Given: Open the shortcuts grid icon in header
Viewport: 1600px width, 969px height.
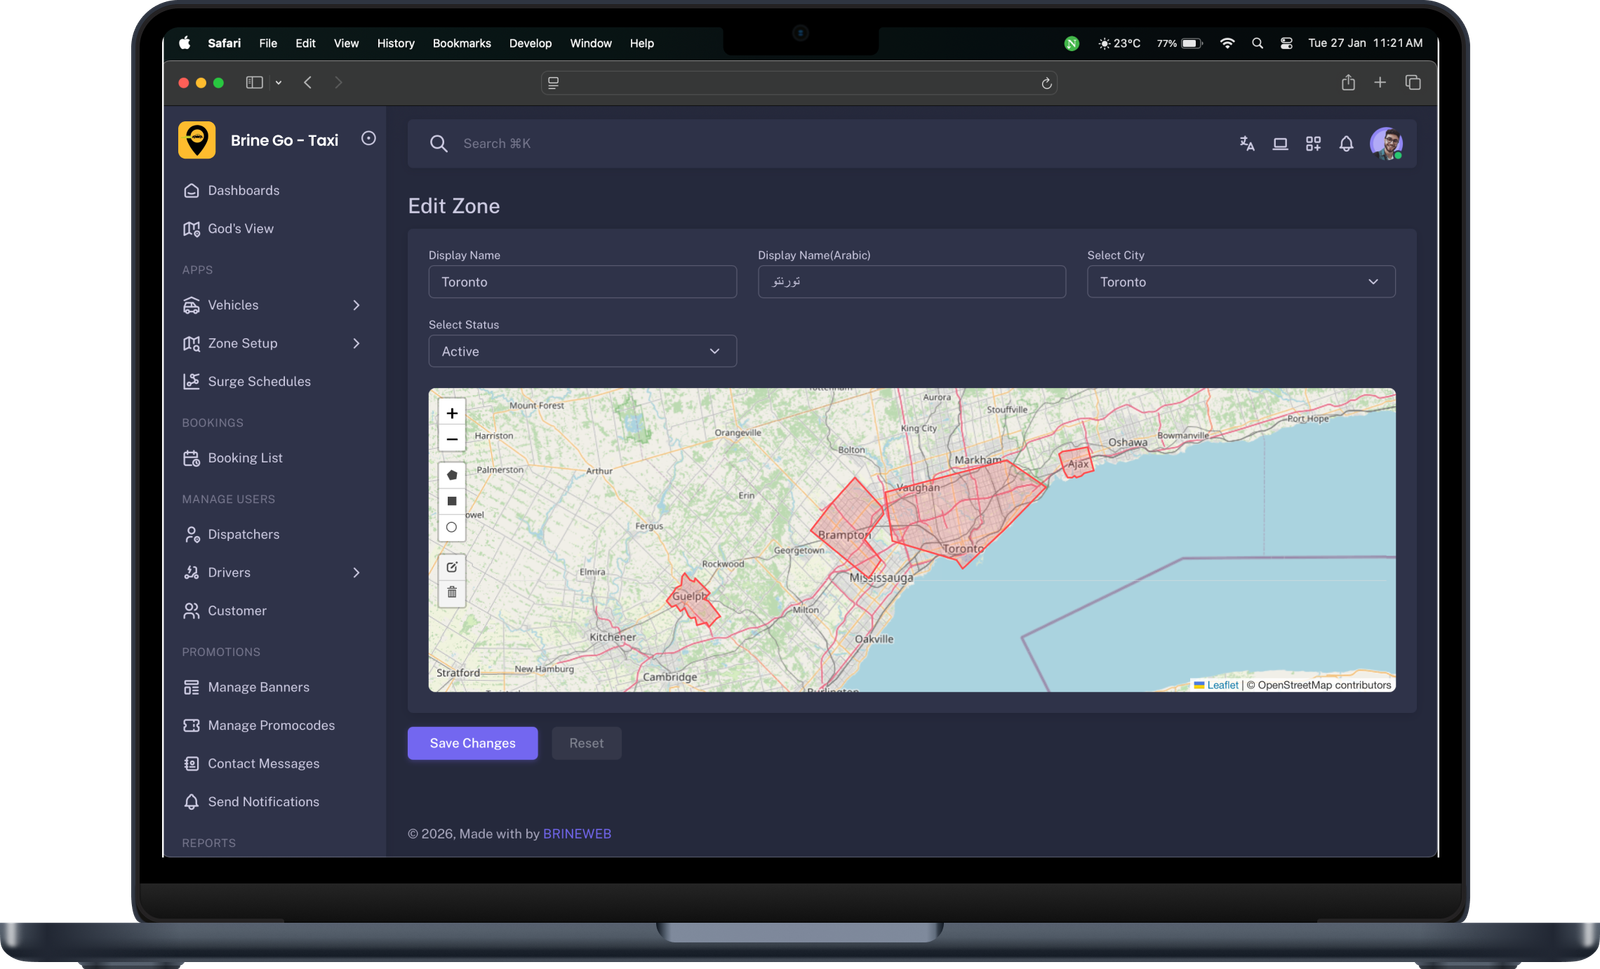Looking at the screenshot, I should coord(1313,144).
